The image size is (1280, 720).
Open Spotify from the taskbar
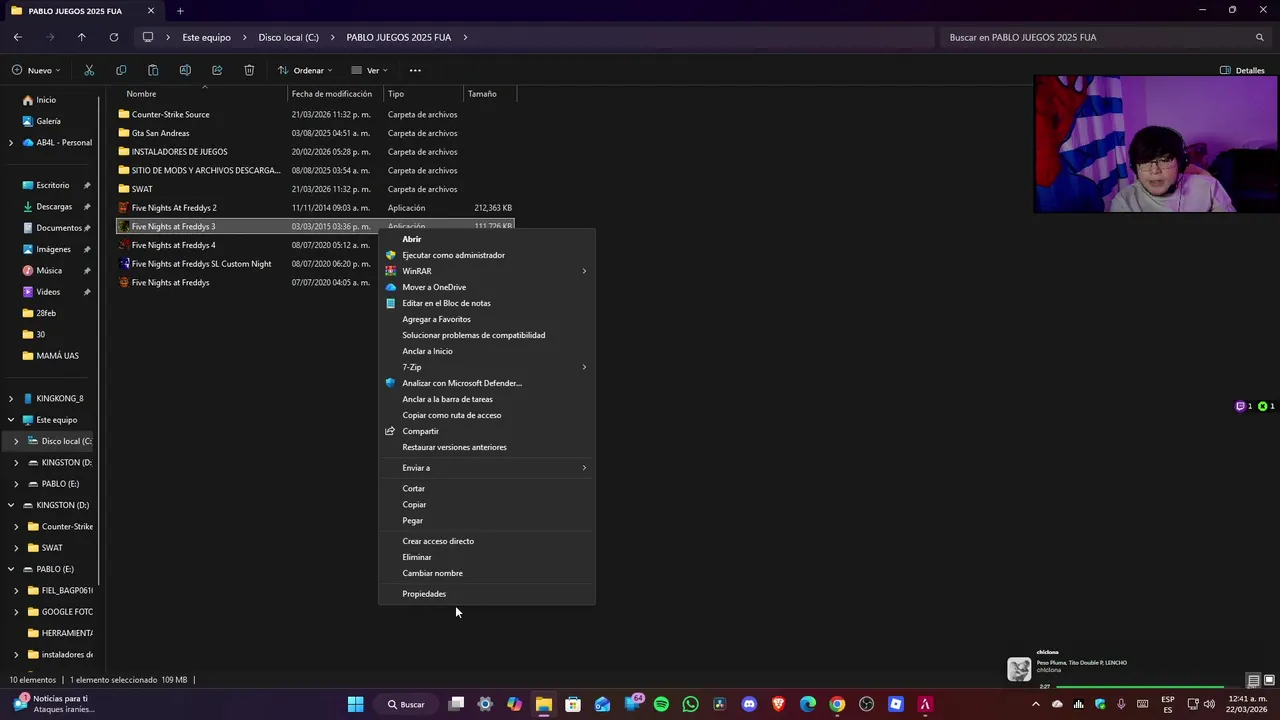pos(661,704)
